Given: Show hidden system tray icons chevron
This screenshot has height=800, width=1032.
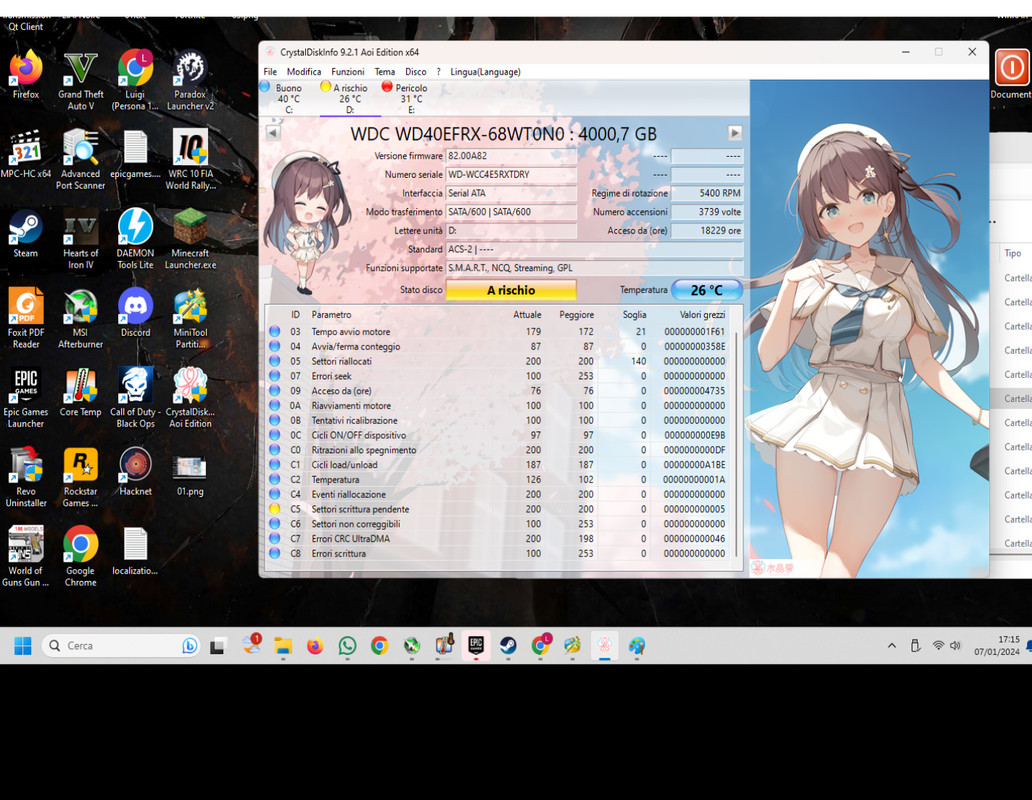Looking at the screenshot, I should (x=892, y=646).
